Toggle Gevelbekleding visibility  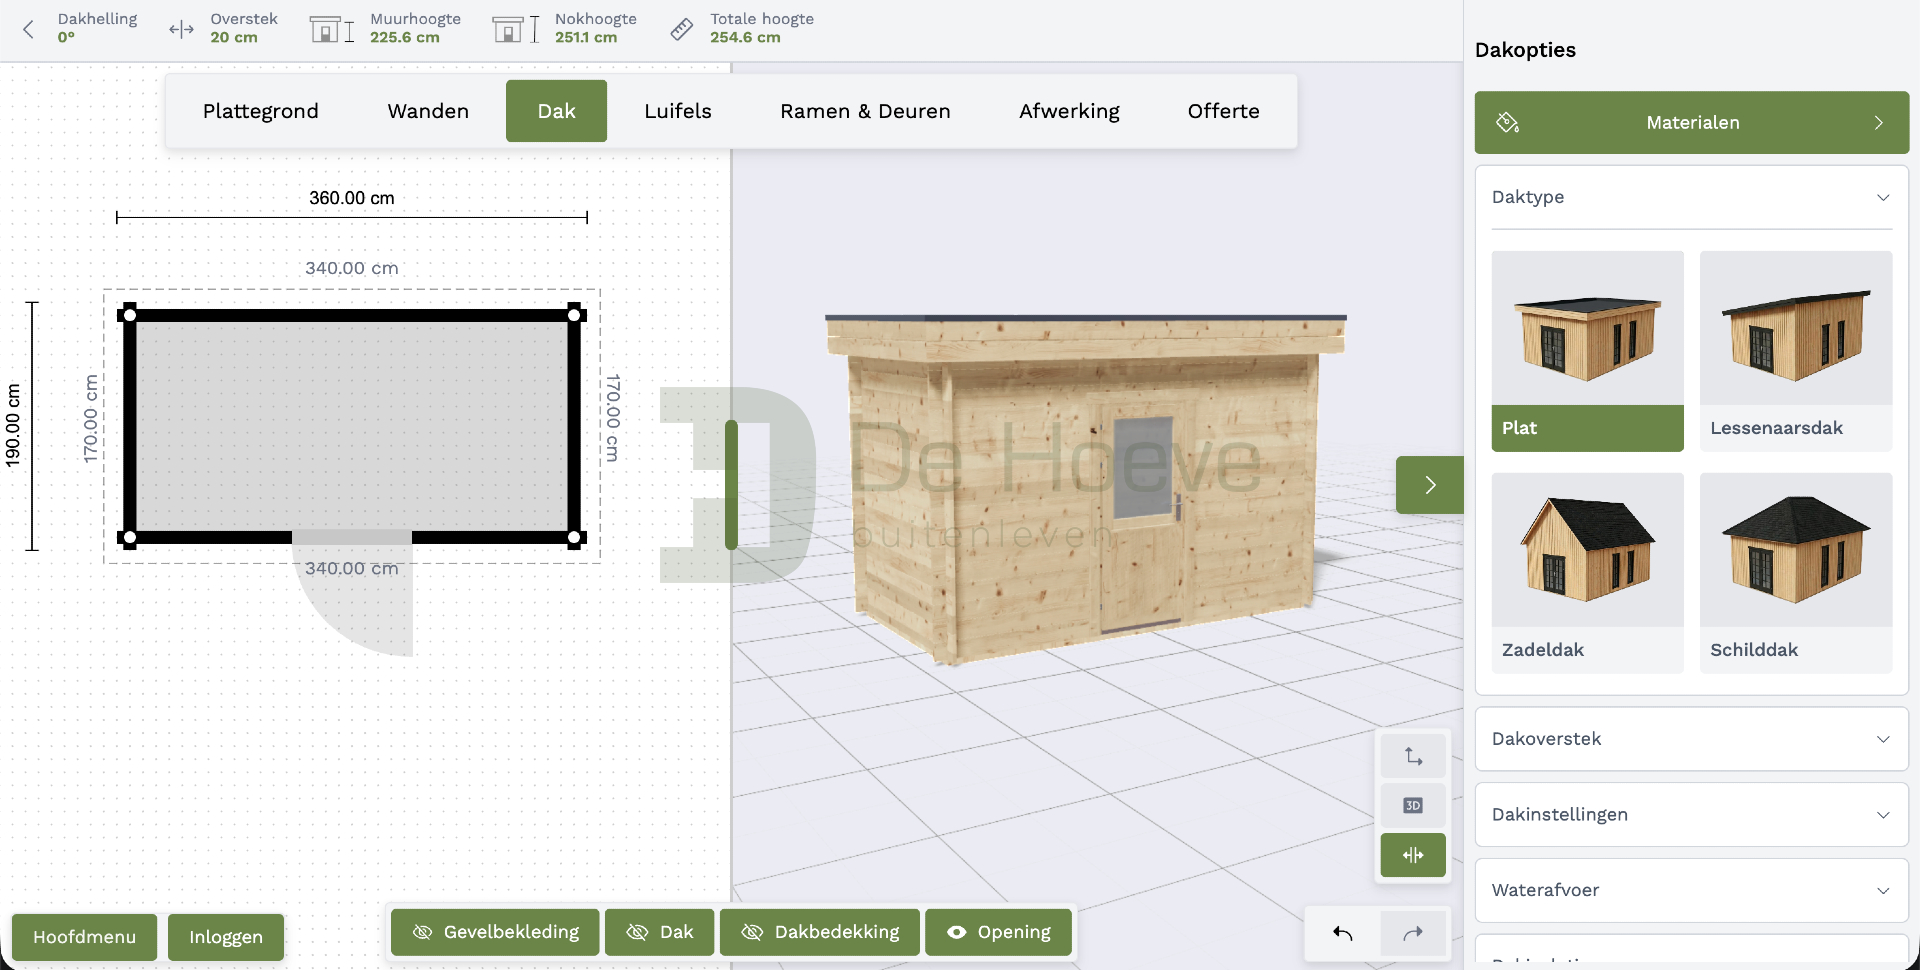pos(495,932)
